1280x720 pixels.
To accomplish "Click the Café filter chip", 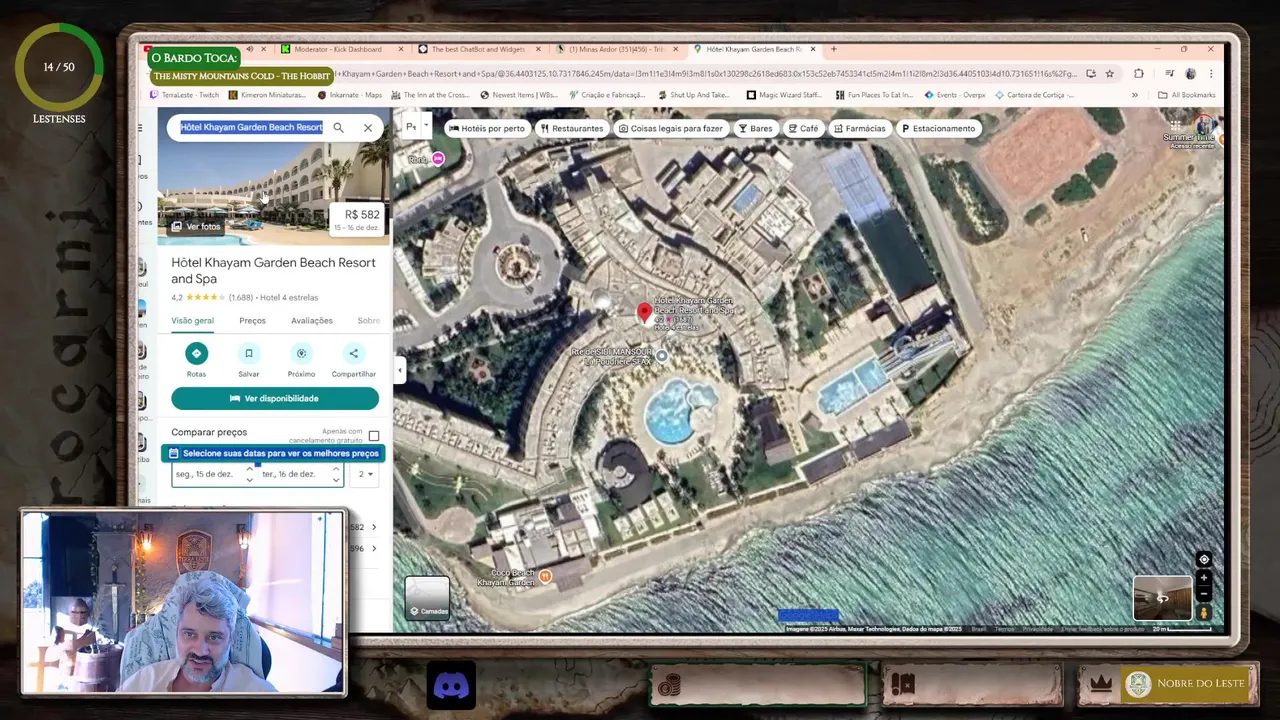I will pos(802,128).
